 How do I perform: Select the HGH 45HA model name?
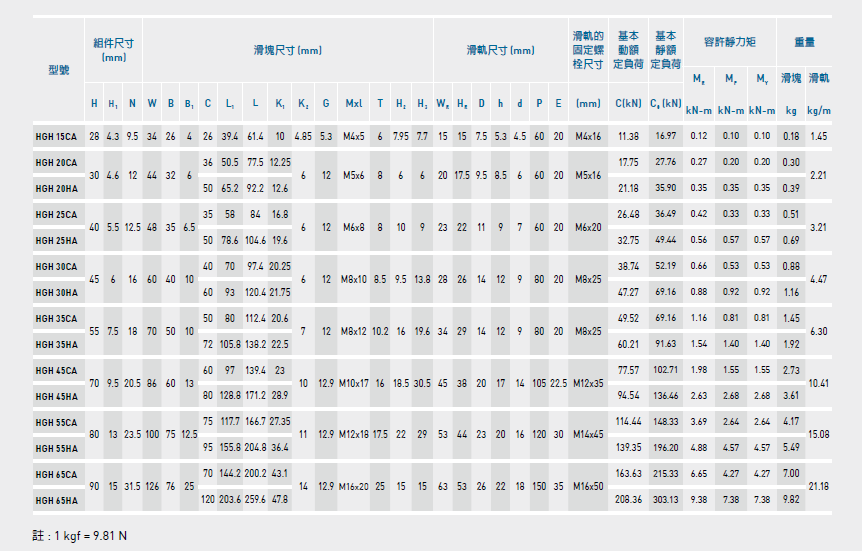[x=58, y=396]
